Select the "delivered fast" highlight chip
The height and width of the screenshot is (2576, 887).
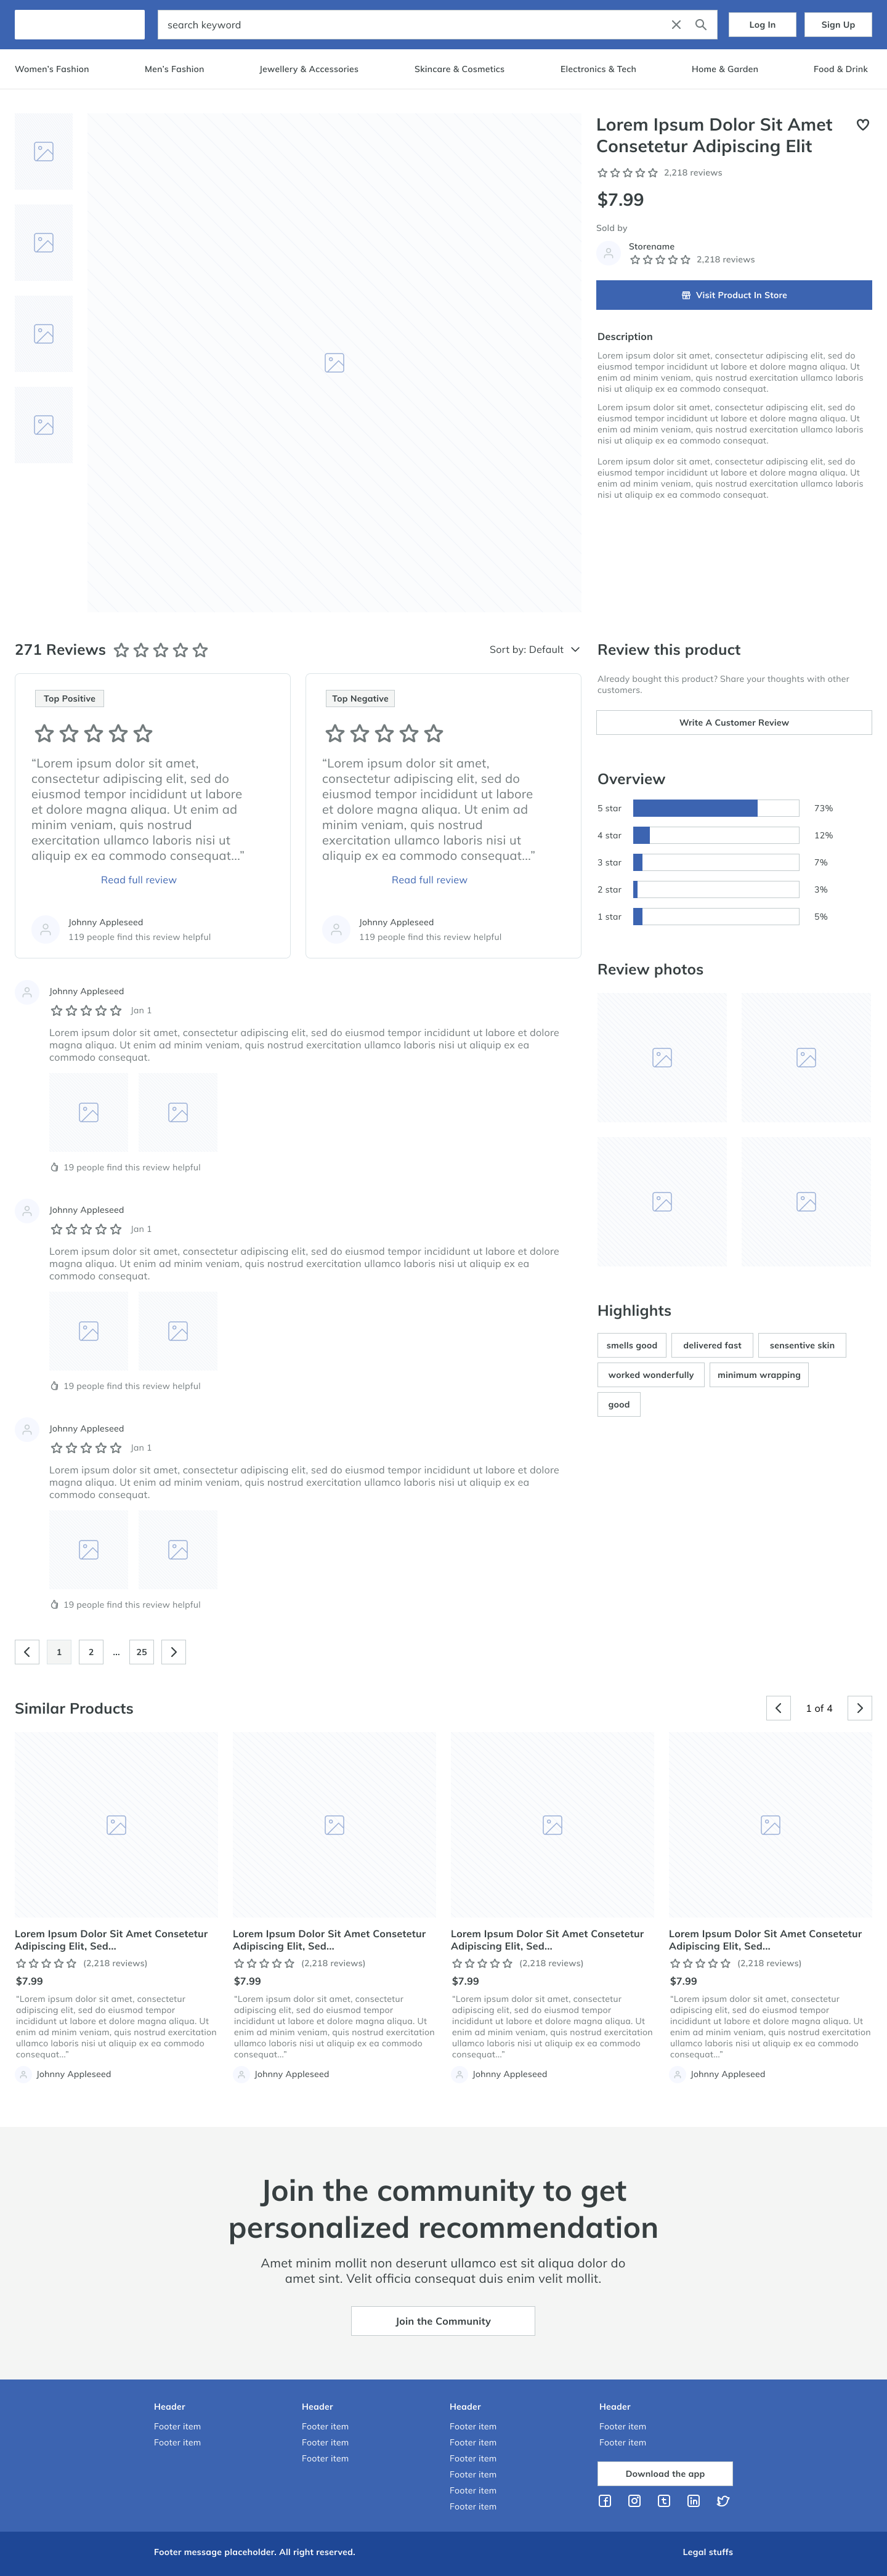pos(712,1345)
